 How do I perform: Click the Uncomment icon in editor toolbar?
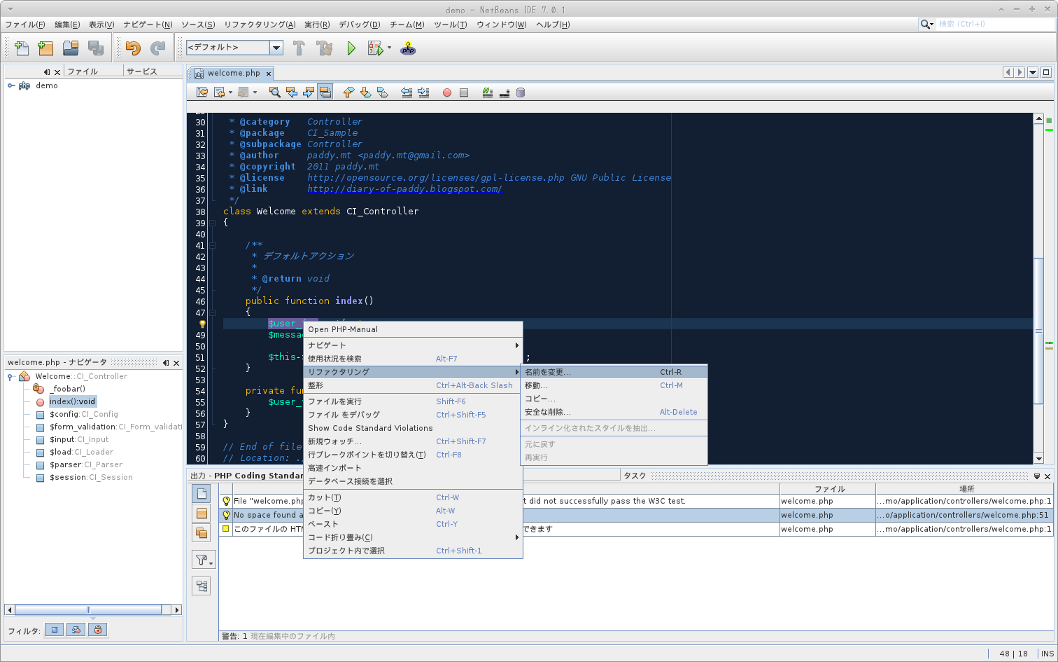click(504, 92)
